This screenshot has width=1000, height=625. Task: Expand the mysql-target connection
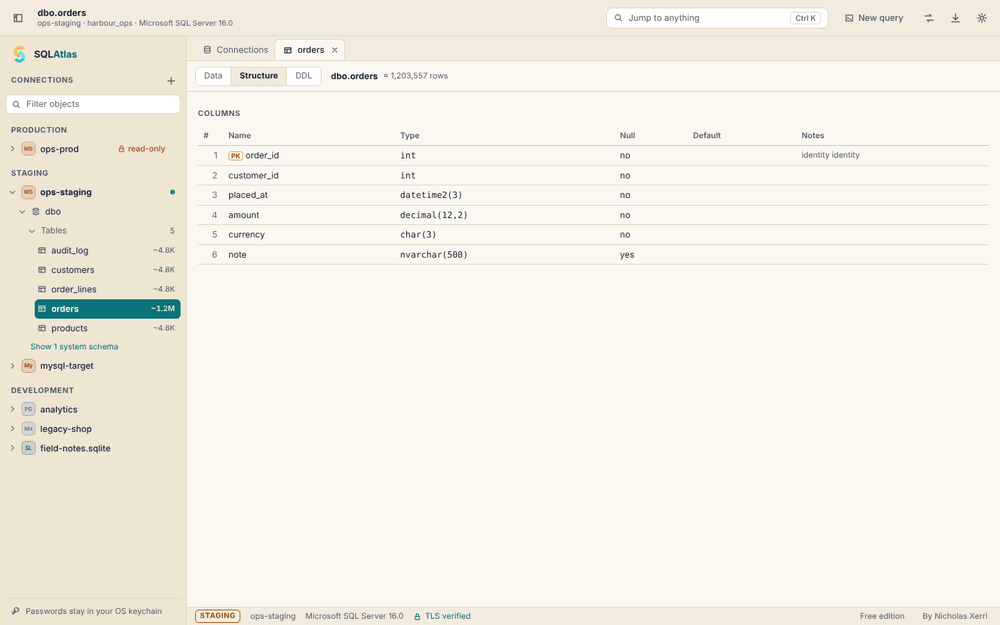[12, 366]
